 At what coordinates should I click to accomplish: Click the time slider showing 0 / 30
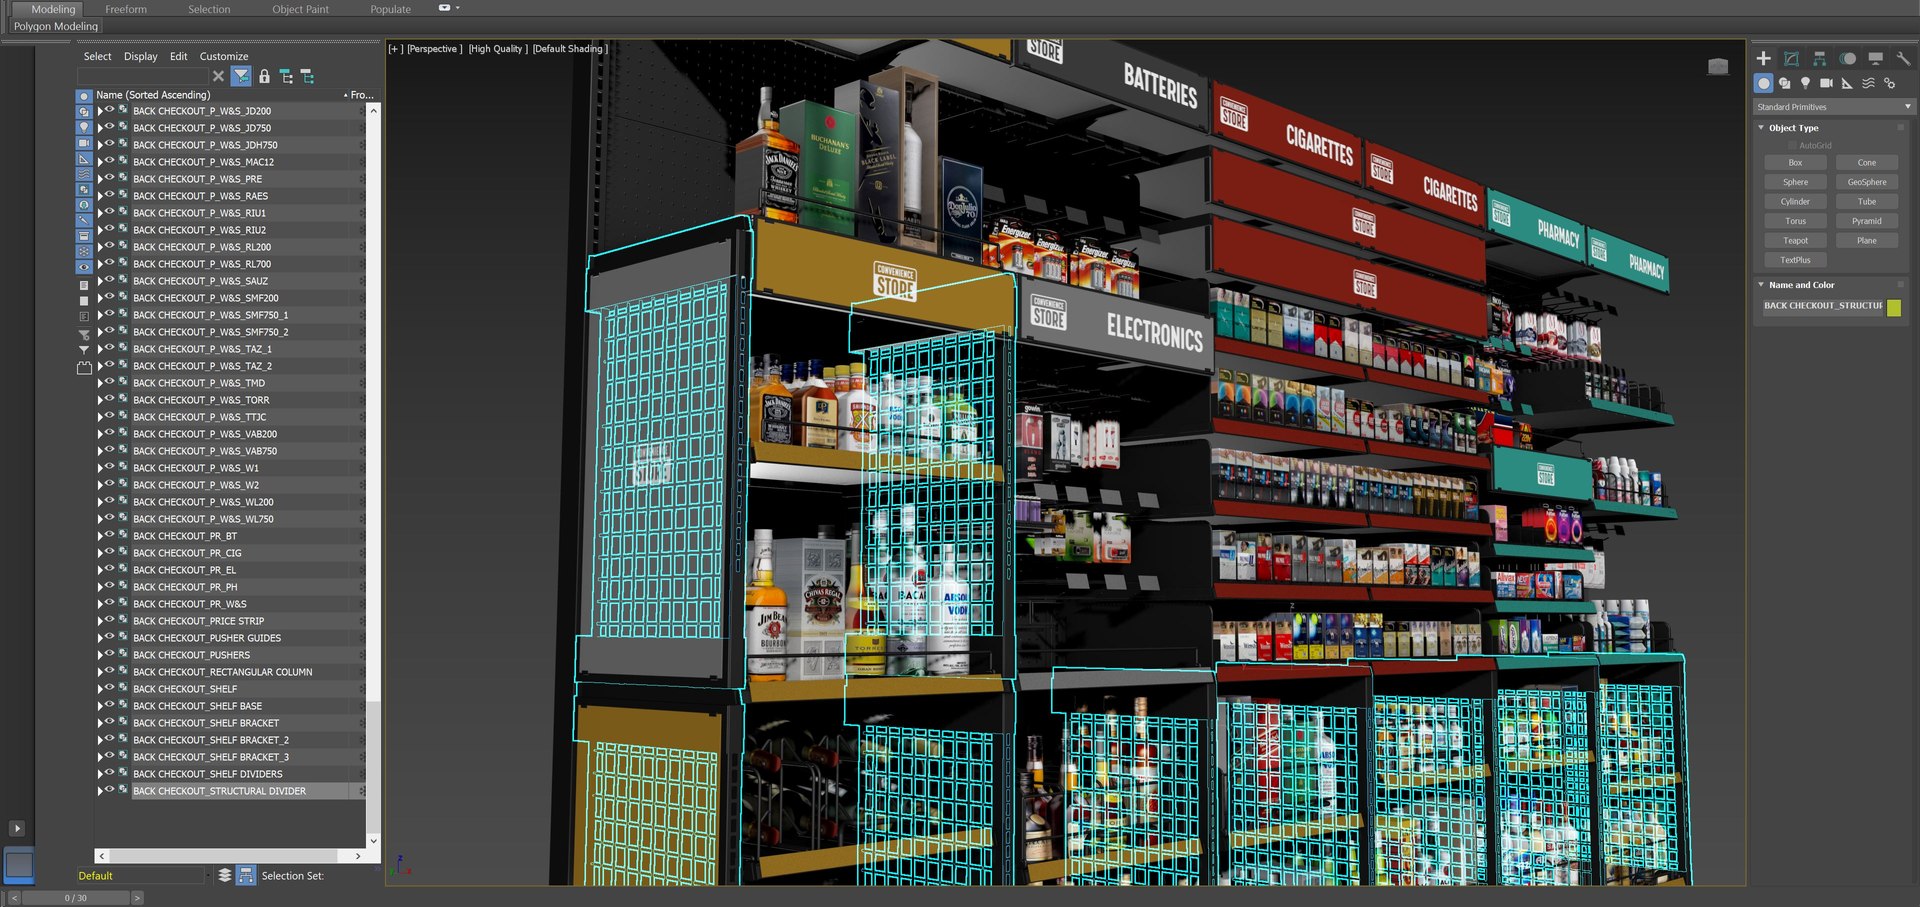[x=76, y=898]
